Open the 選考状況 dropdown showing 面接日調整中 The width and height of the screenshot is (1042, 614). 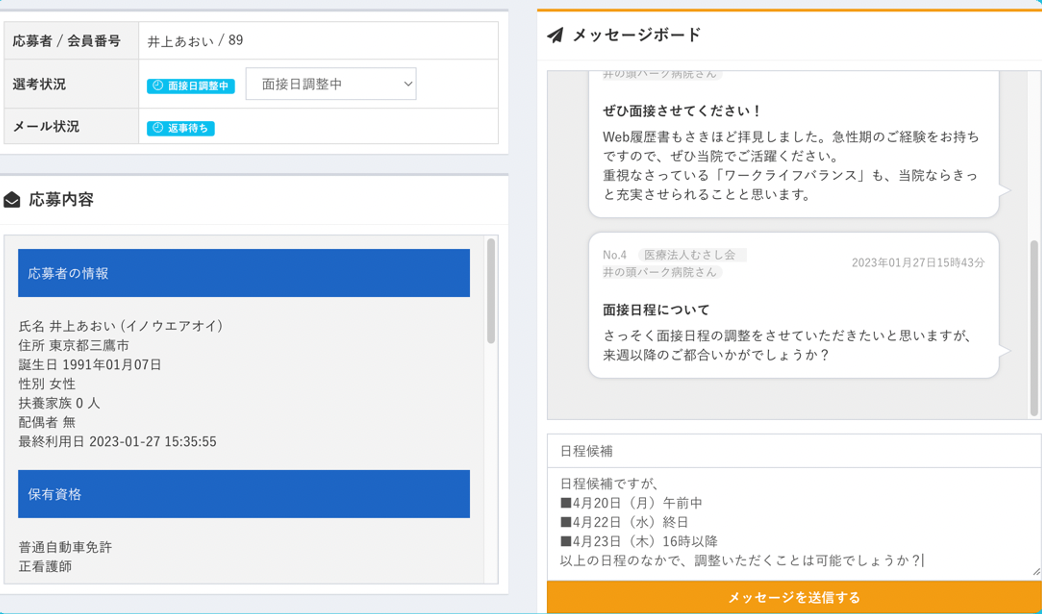coord(330,85)
